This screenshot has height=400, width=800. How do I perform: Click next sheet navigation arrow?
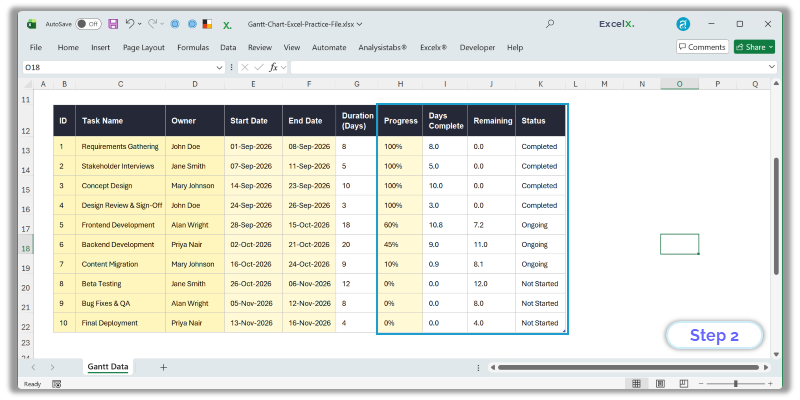coord(52,367)
